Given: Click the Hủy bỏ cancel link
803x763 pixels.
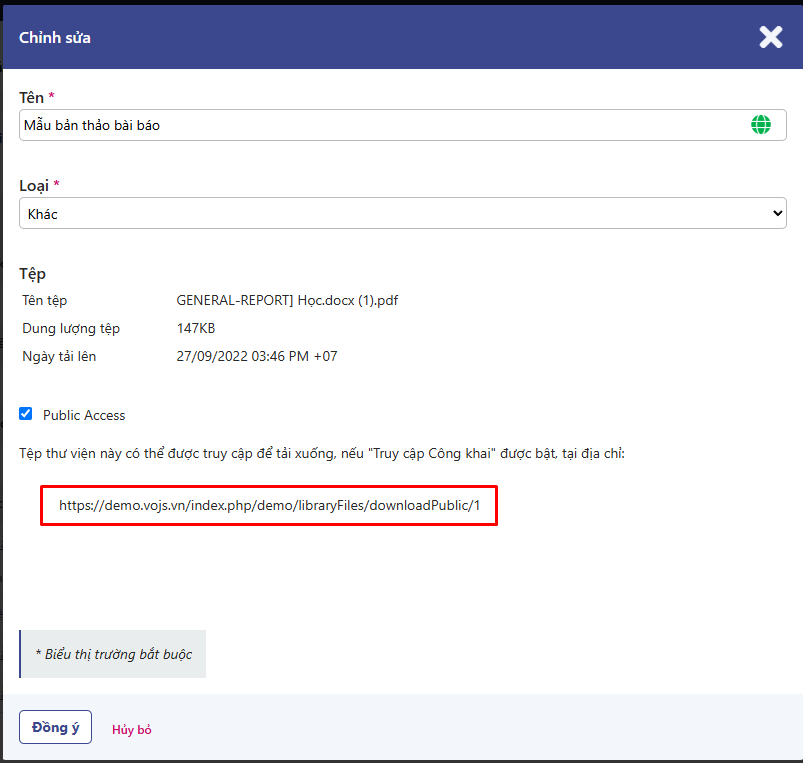Looking at the screenshot, I should tap(131, 730).
